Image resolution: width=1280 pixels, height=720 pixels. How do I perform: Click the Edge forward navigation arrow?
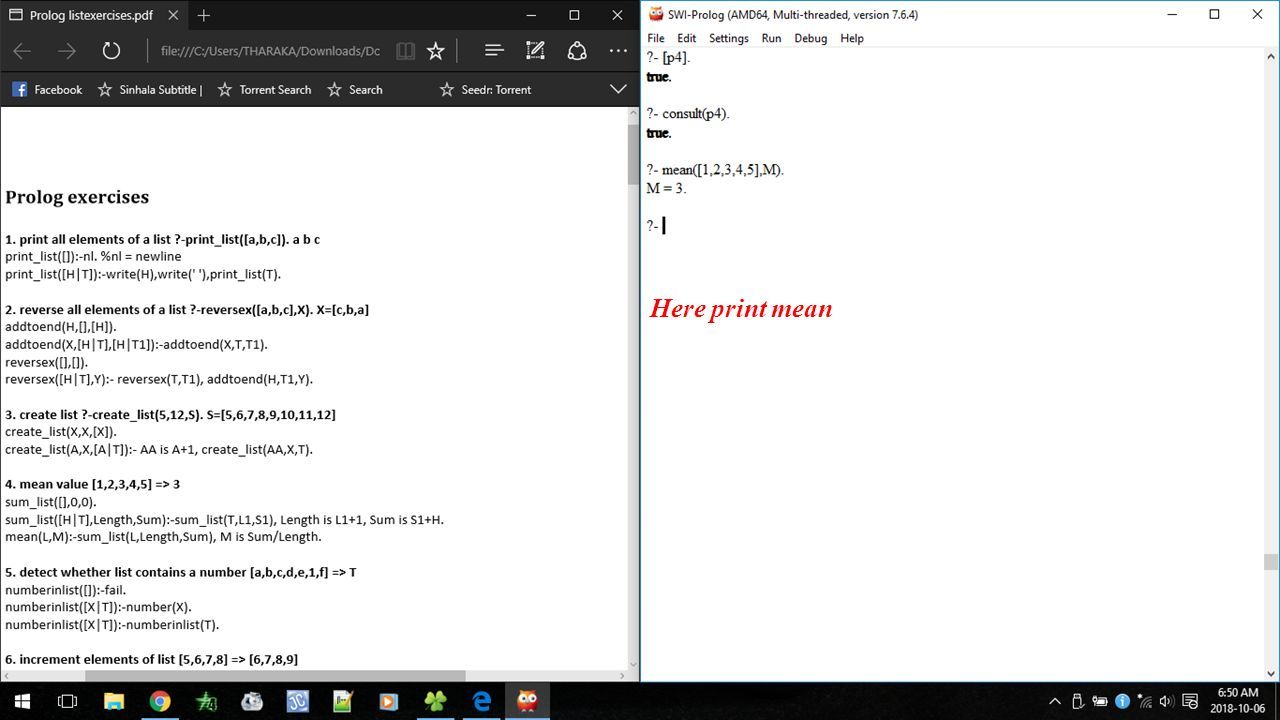(67, 51)
